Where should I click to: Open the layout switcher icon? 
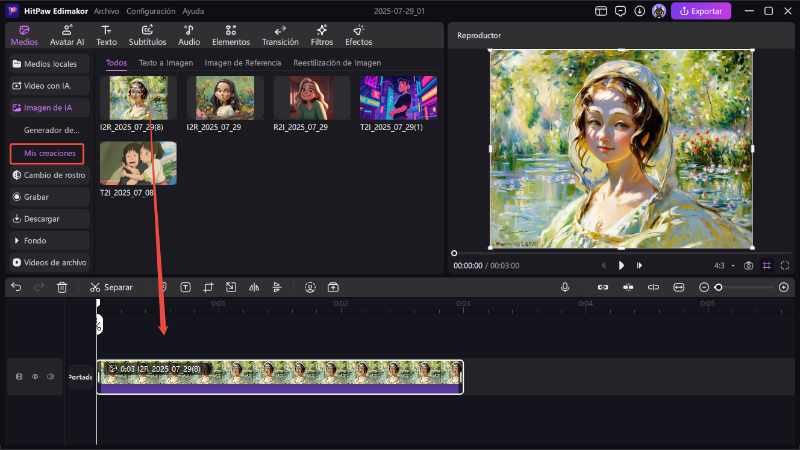(601, 11)
